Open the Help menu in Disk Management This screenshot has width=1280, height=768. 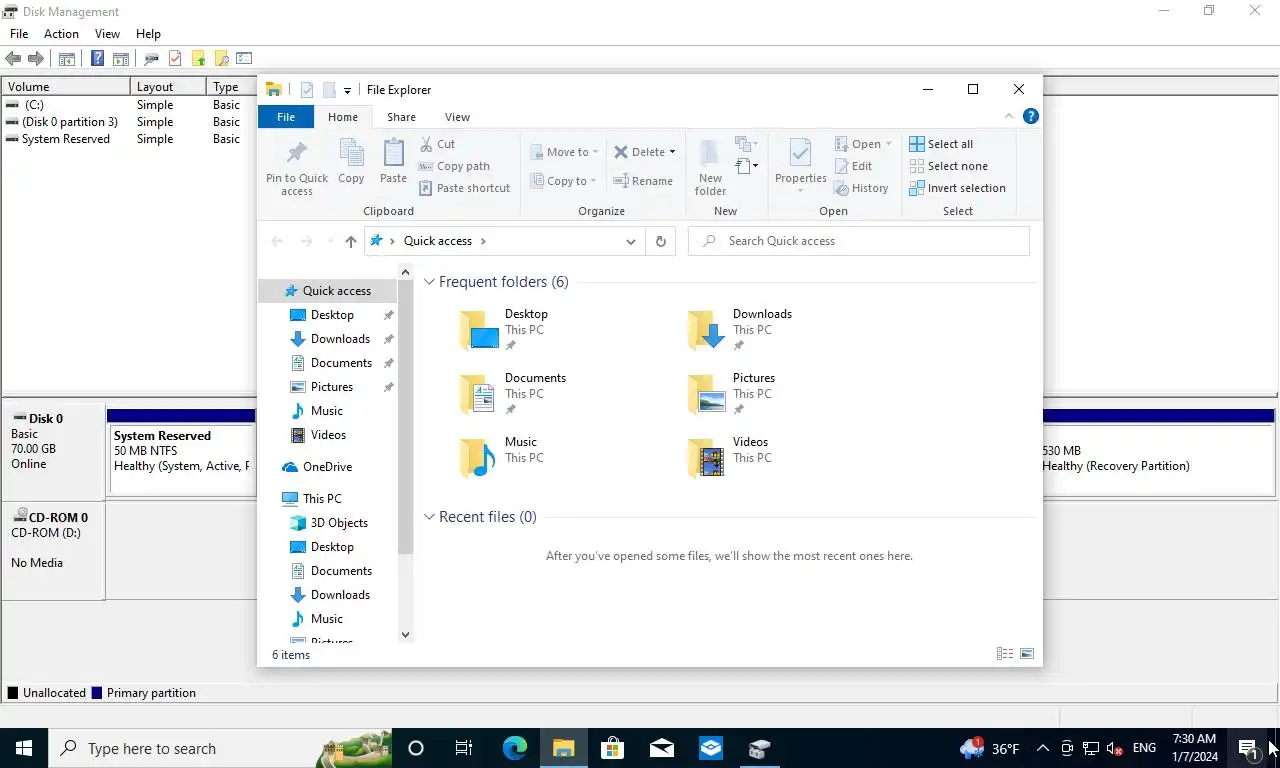point(148,34)
